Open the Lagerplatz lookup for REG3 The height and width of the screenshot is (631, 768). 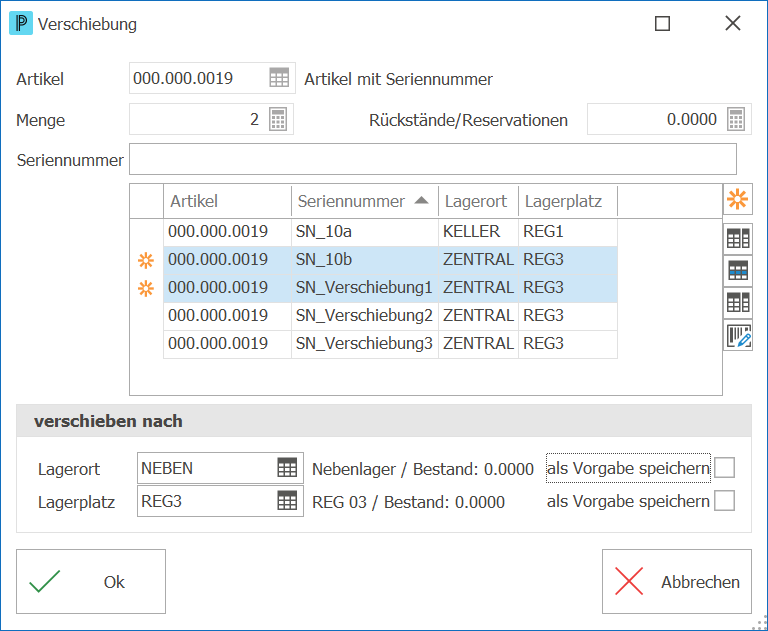[287, 501]
